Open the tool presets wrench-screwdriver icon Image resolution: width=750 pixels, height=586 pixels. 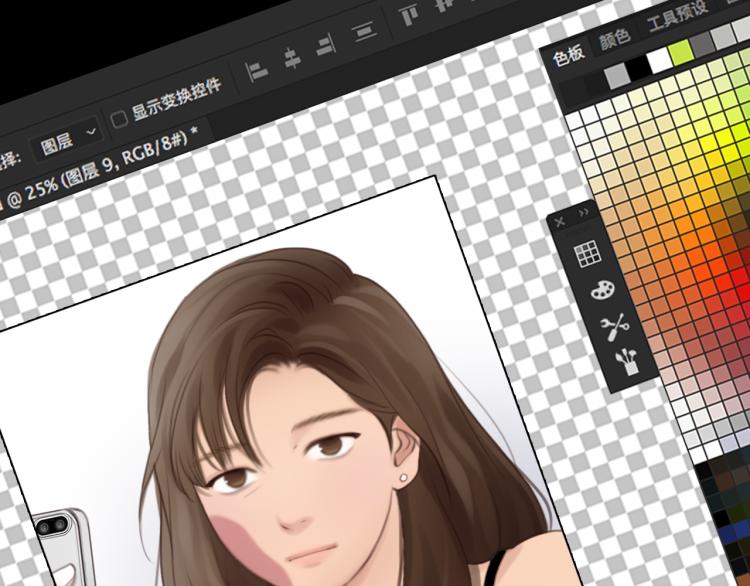pos(613,325)
